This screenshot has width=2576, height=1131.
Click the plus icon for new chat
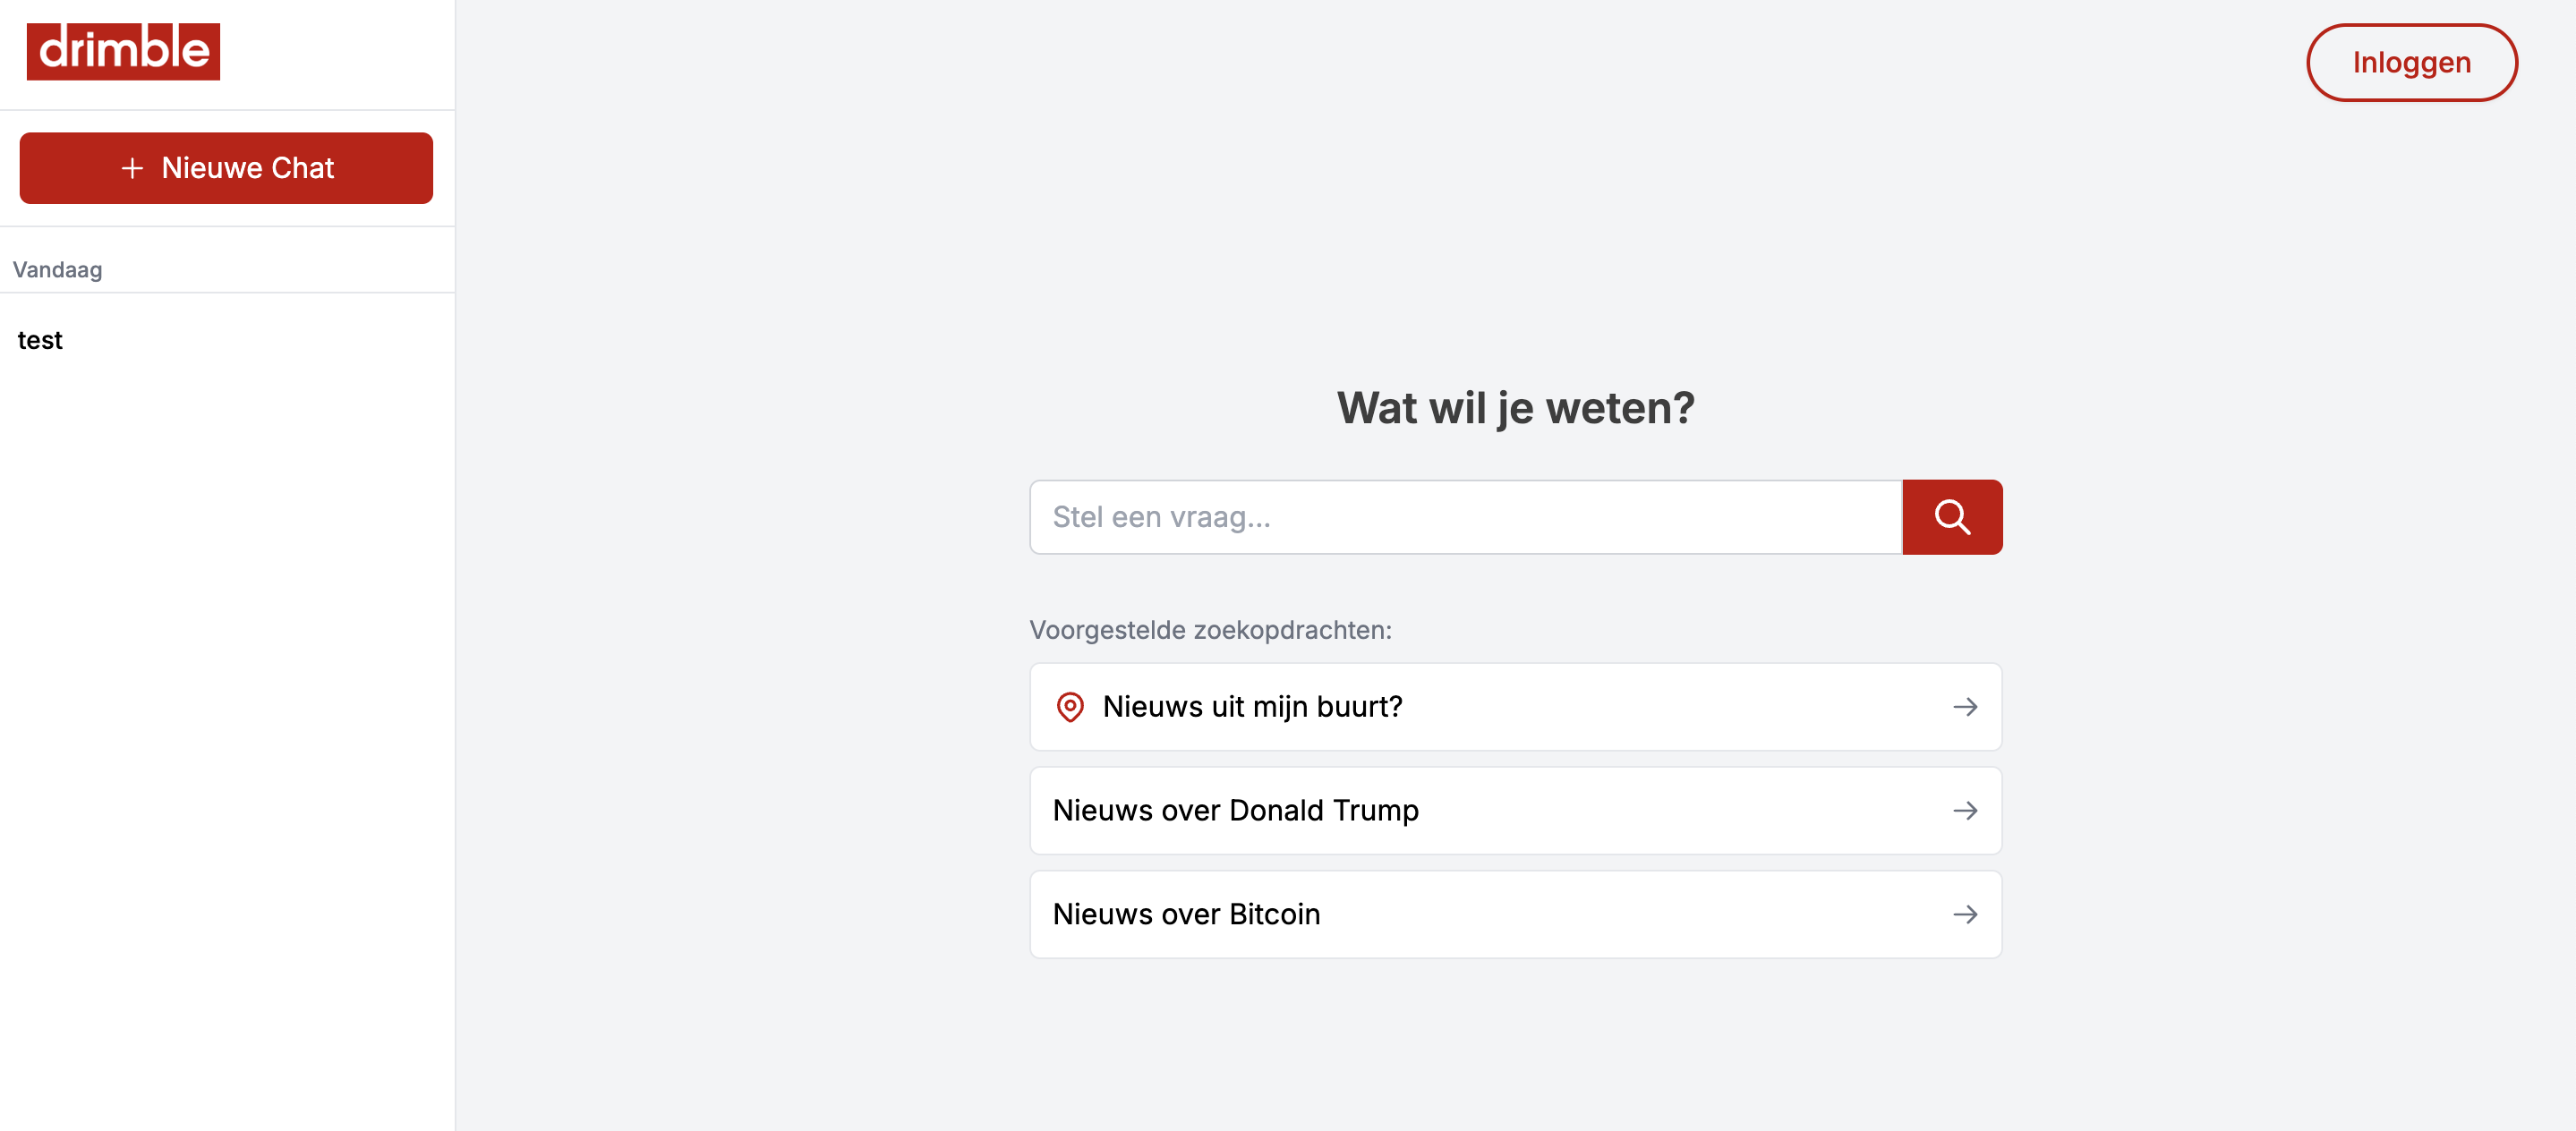coord(132,168)
